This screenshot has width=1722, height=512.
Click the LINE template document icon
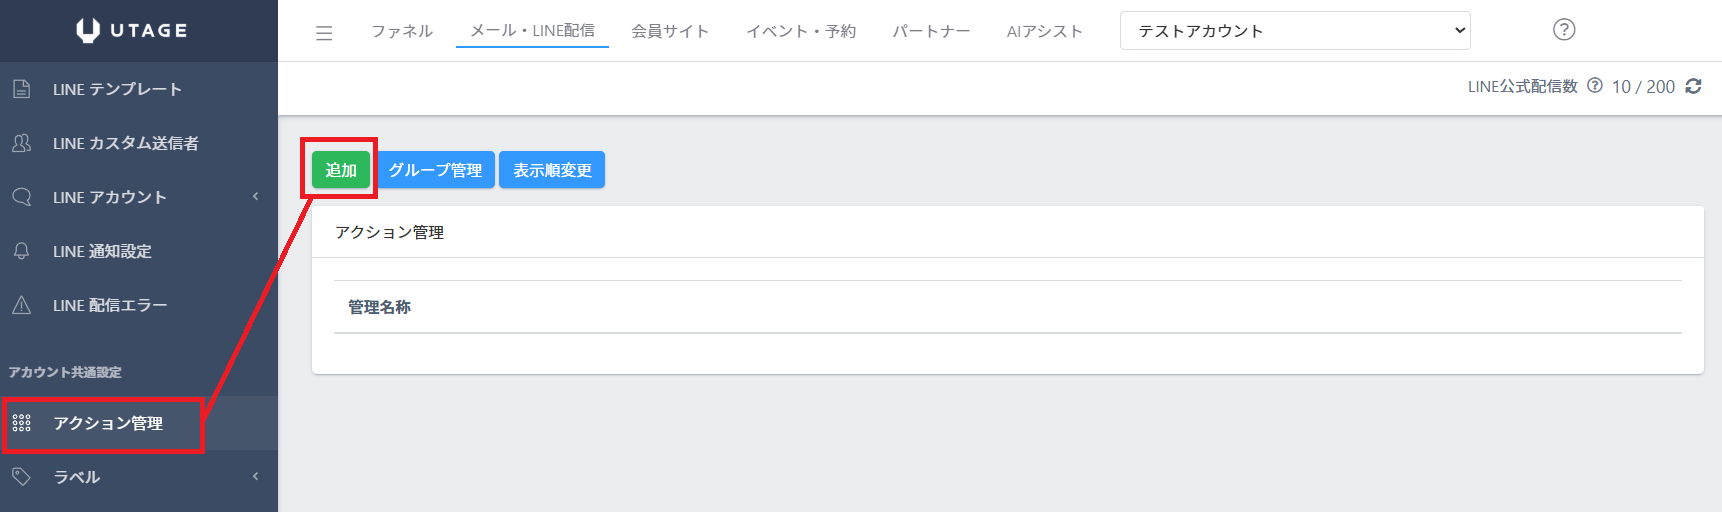coord(21,89)
